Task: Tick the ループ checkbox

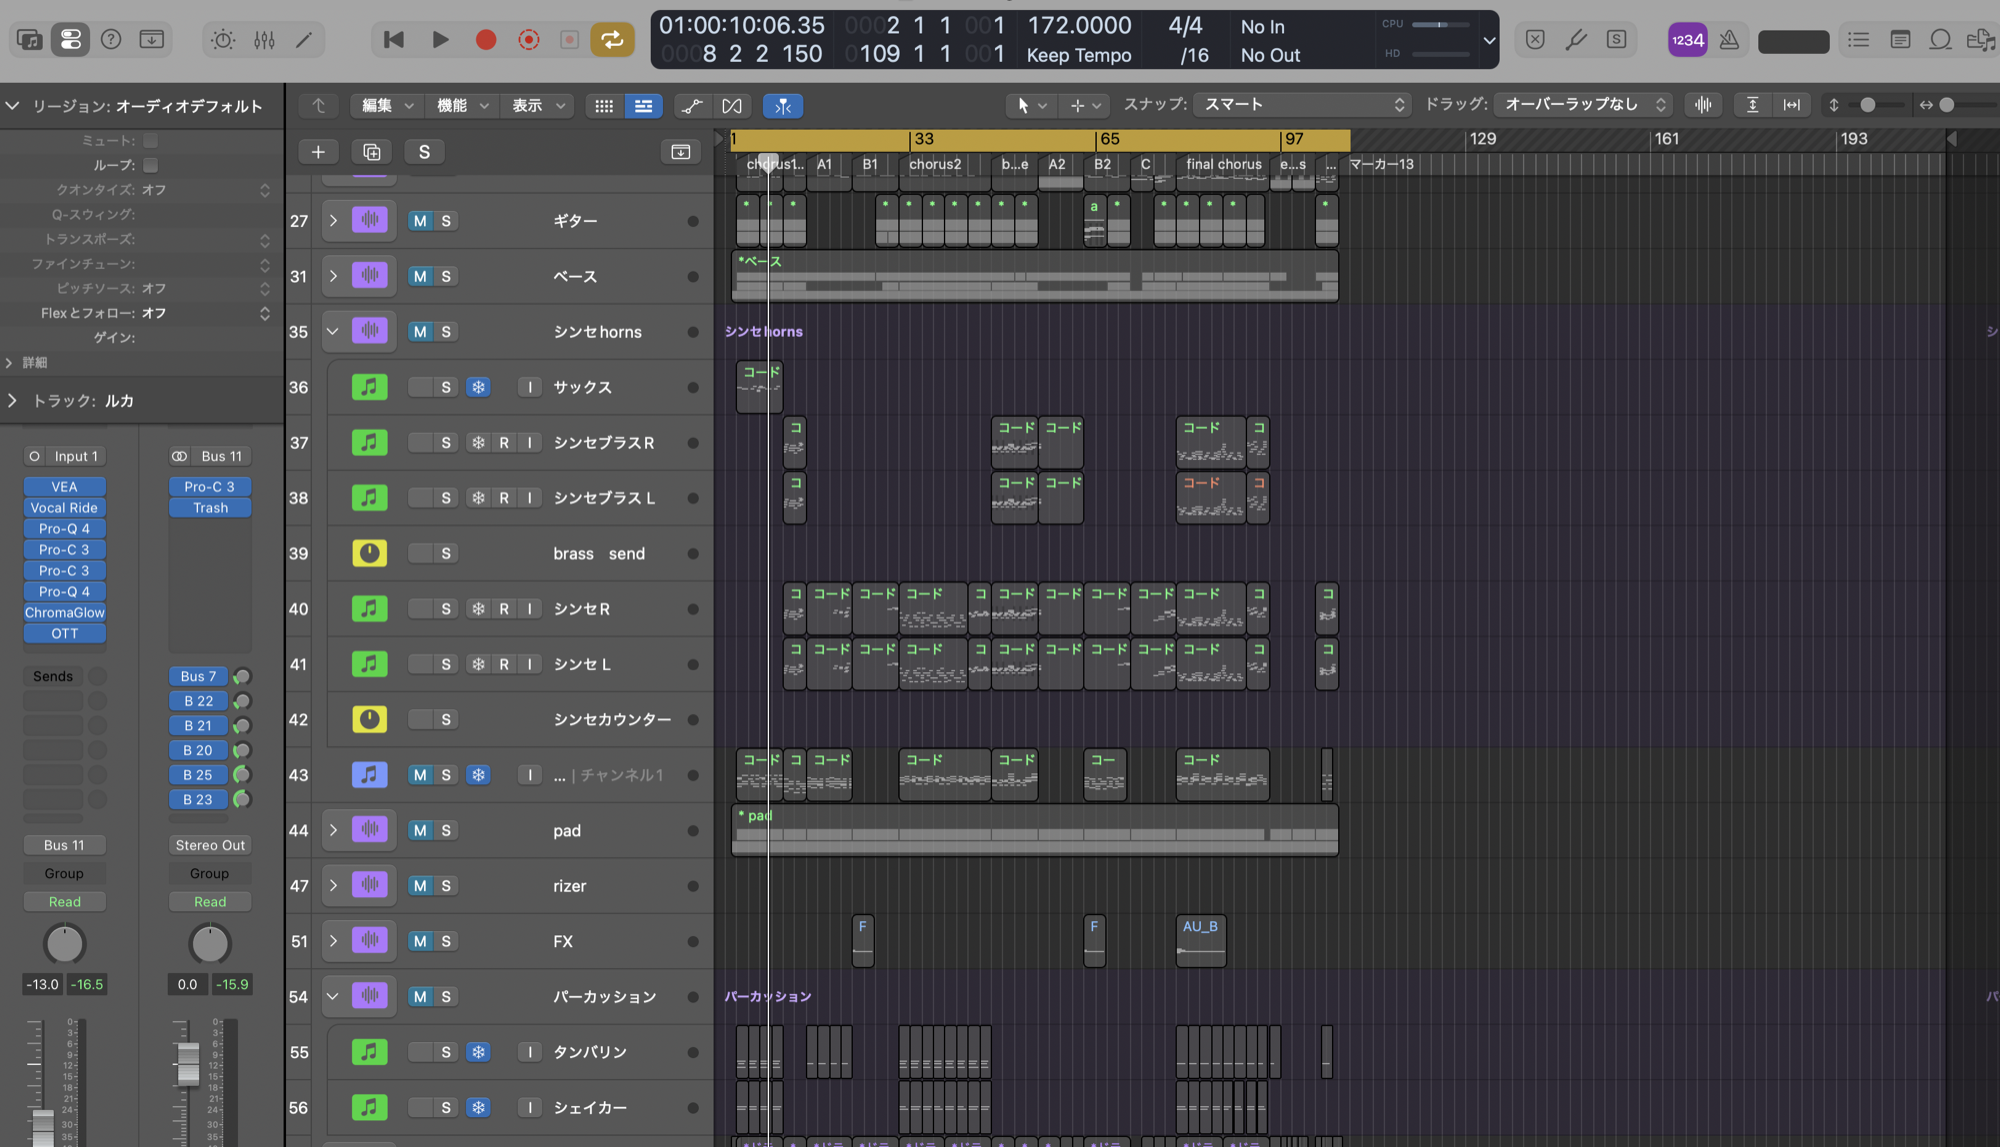Action: point(151,165)
